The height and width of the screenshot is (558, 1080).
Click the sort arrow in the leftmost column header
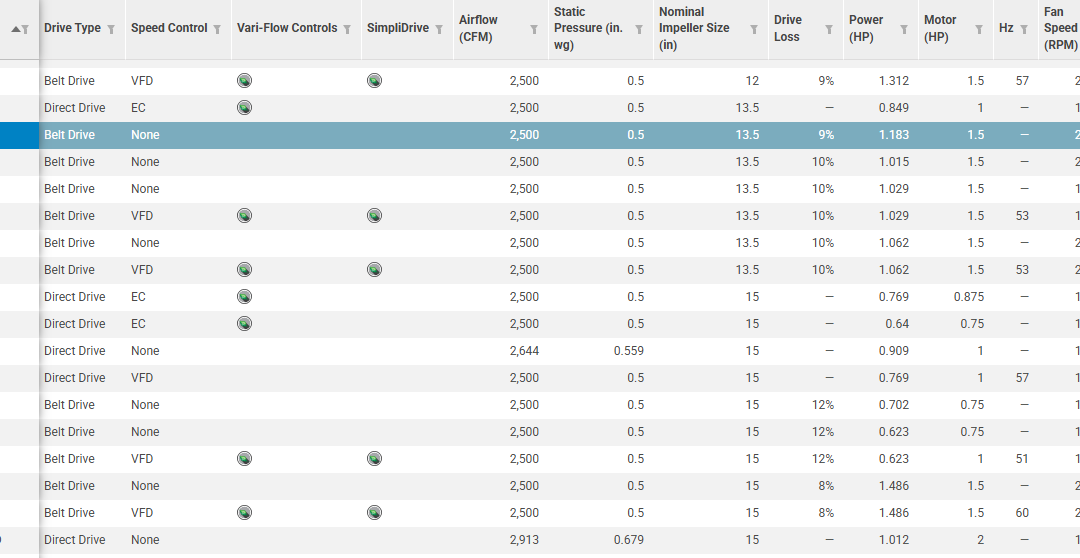click(16, 29)
